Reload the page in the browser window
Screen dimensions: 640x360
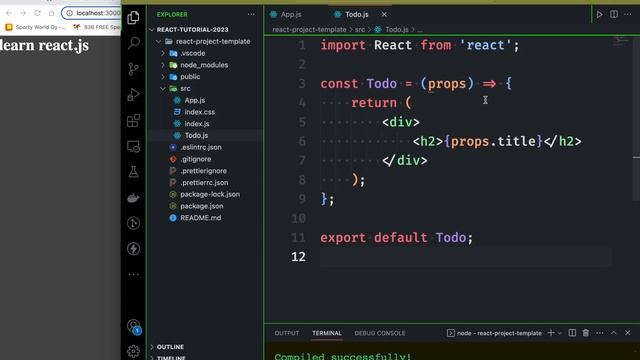point(37,13)
